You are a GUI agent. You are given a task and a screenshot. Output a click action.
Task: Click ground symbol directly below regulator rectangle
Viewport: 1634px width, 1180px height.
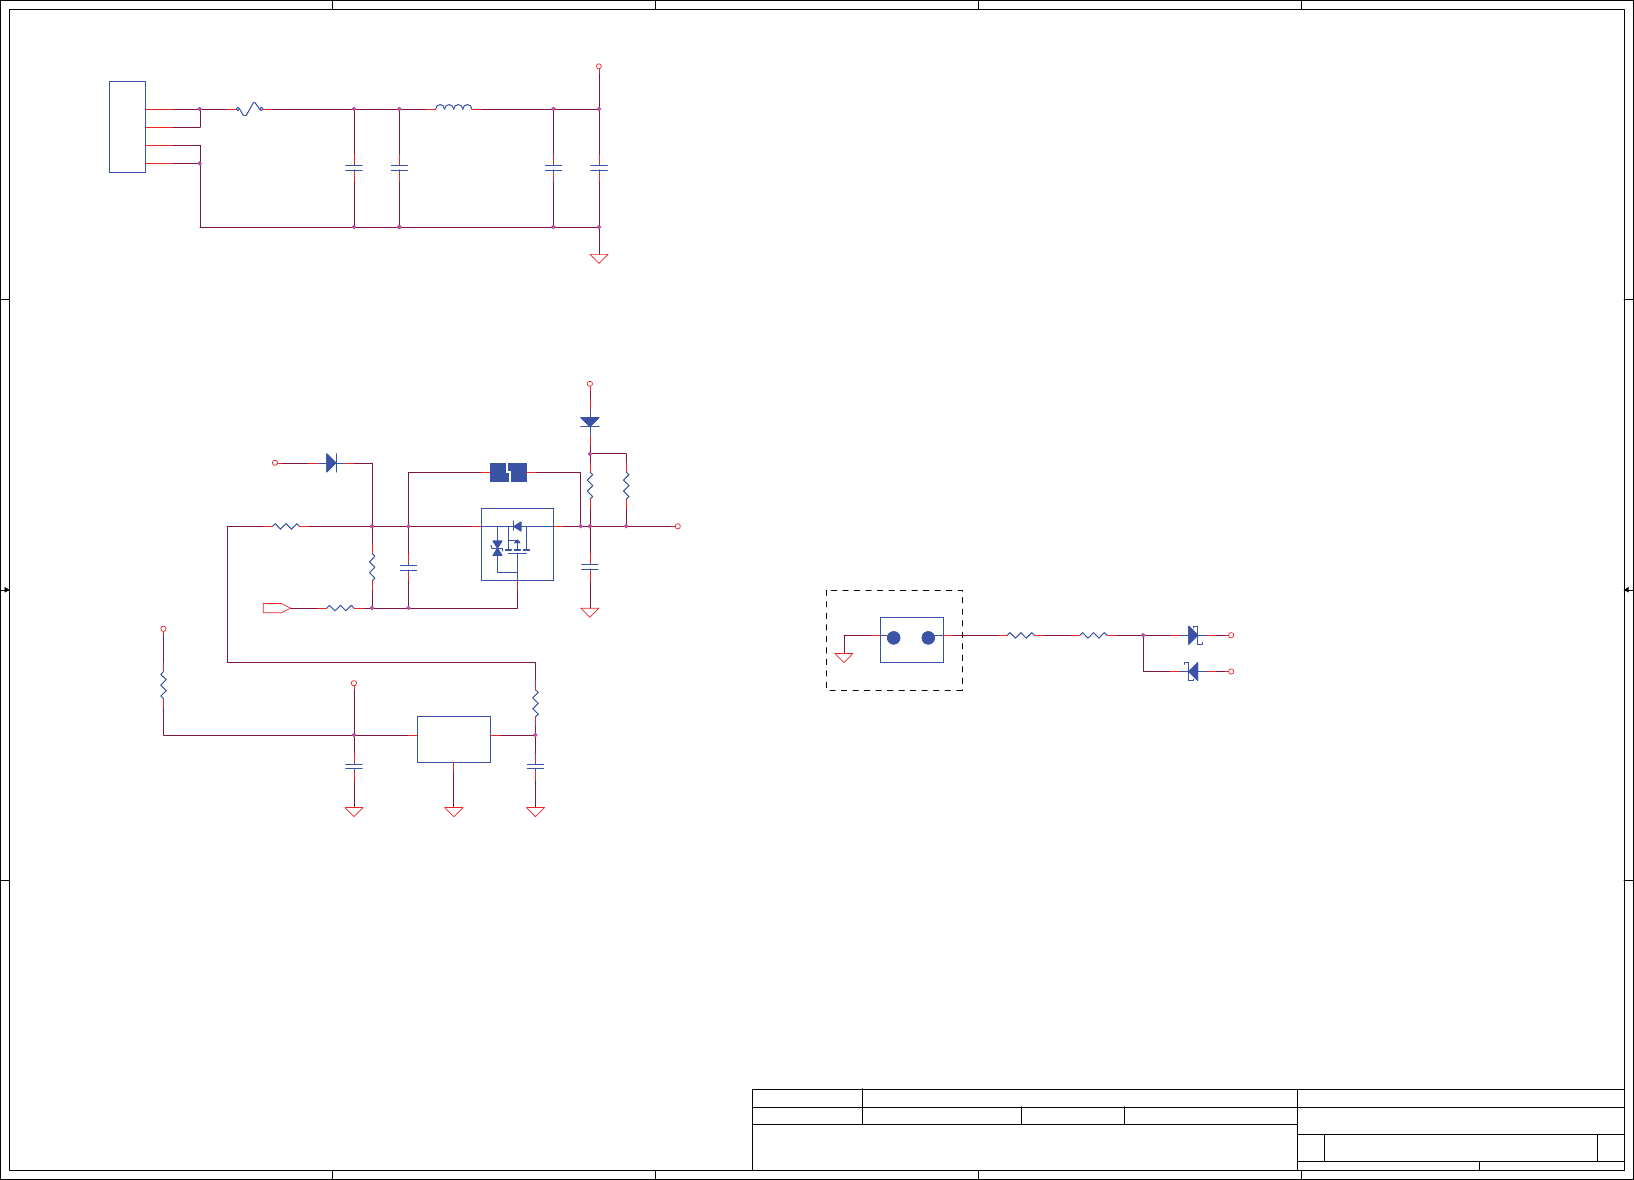point(454,811)
